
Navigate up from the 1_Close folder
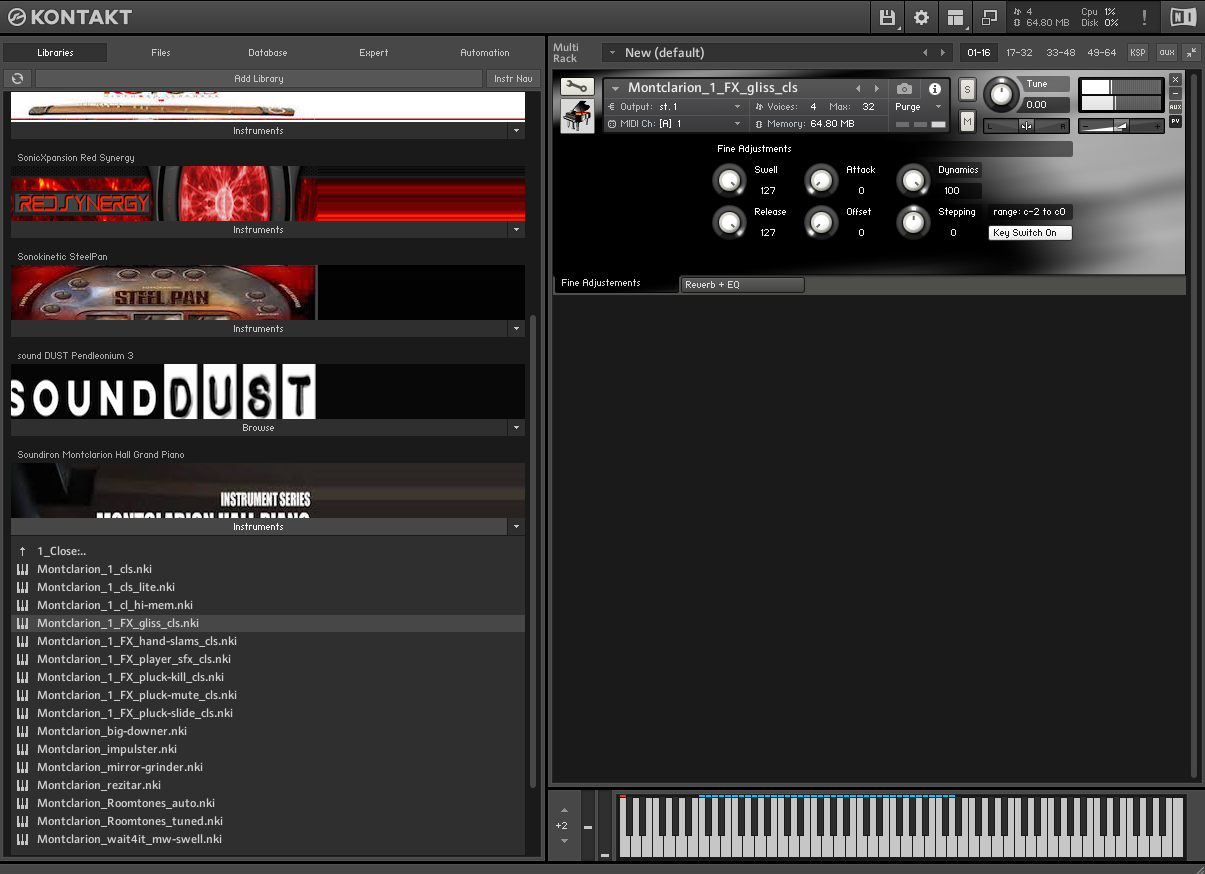point(22,551)
